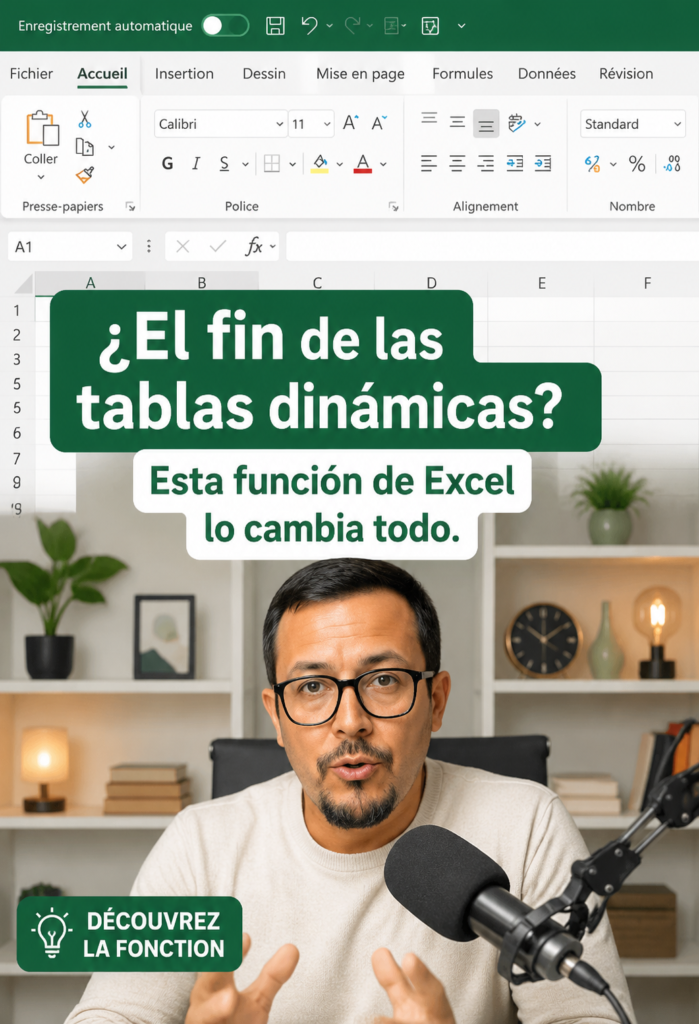This screenshot has height=1024, width=699.
Task: Increase font size with larger A icon
Action: [351, 123]
